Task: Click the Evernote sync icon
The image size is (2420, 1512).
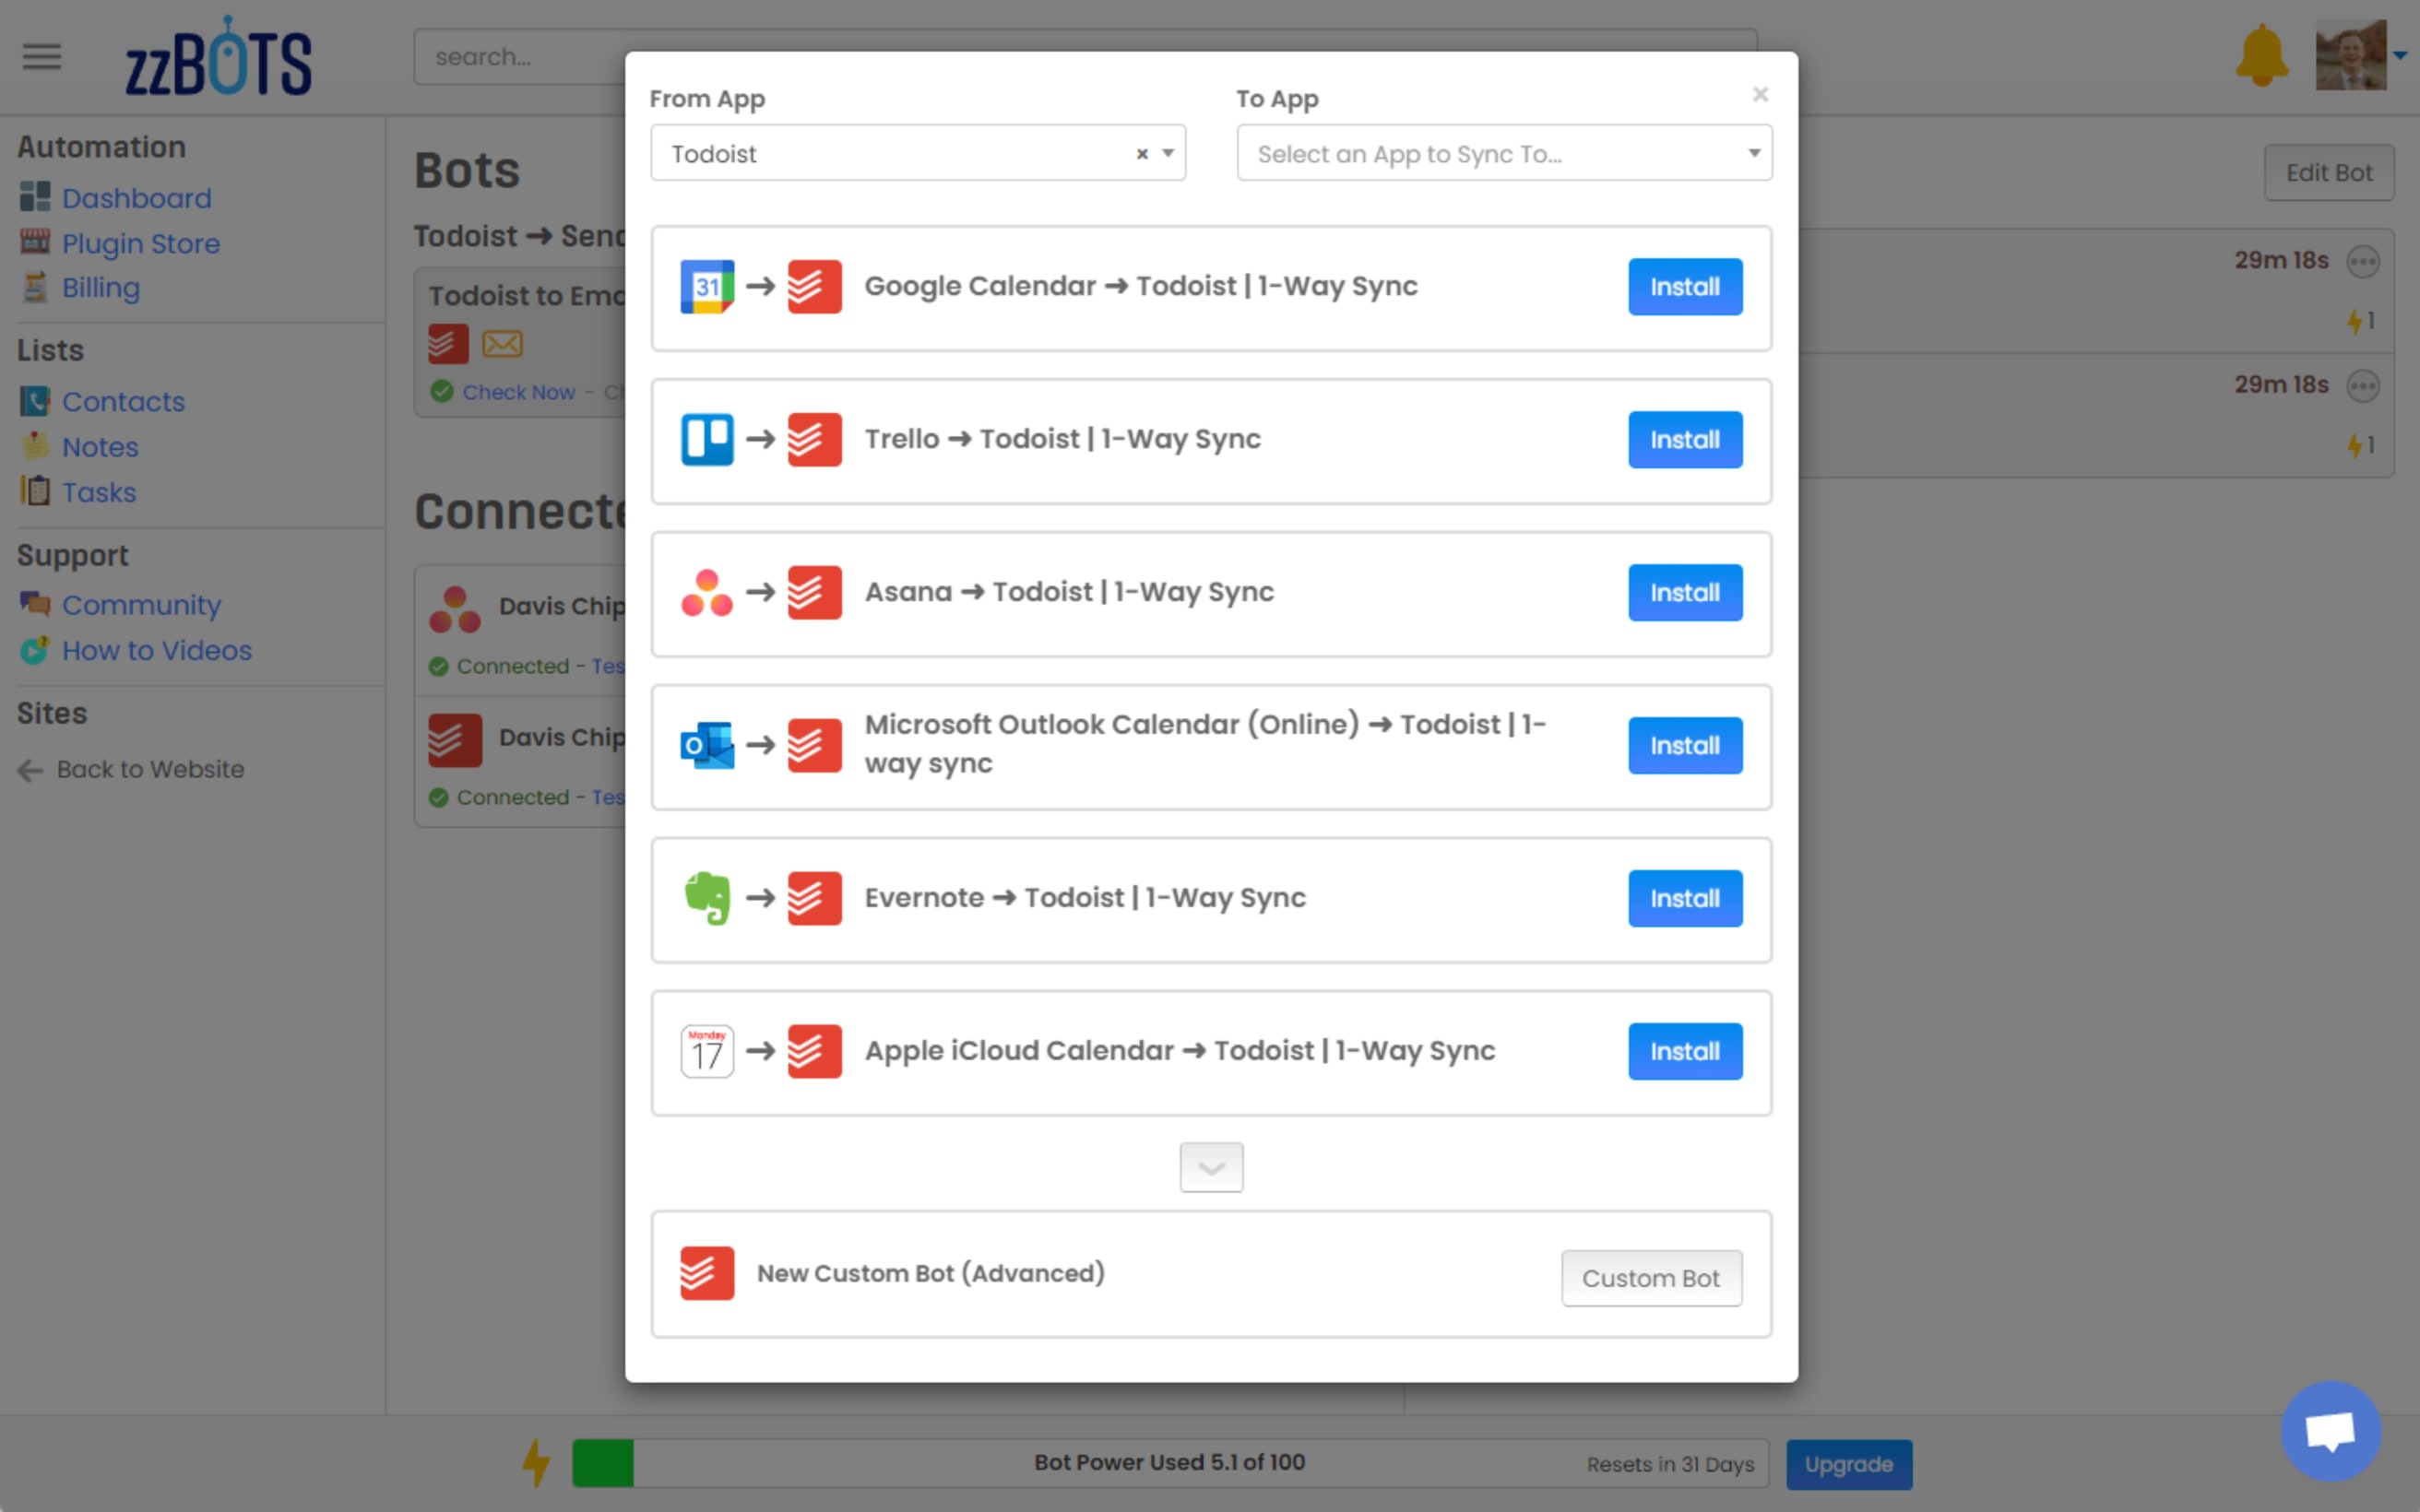Action: pyautogui.click(x=707, y=897)
